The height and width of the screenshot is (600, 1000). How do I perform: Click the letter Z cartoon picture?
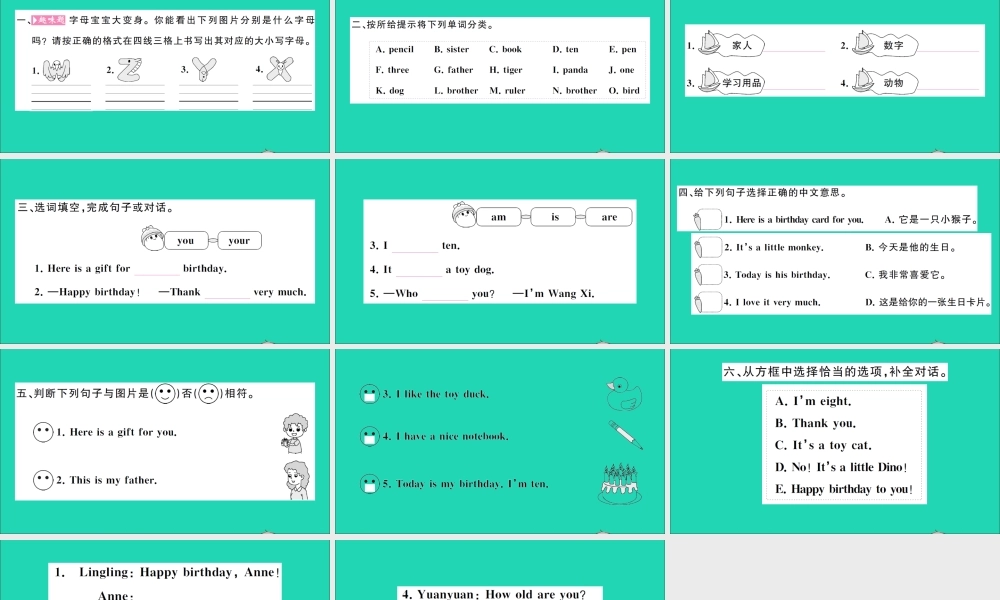[129, 70]
